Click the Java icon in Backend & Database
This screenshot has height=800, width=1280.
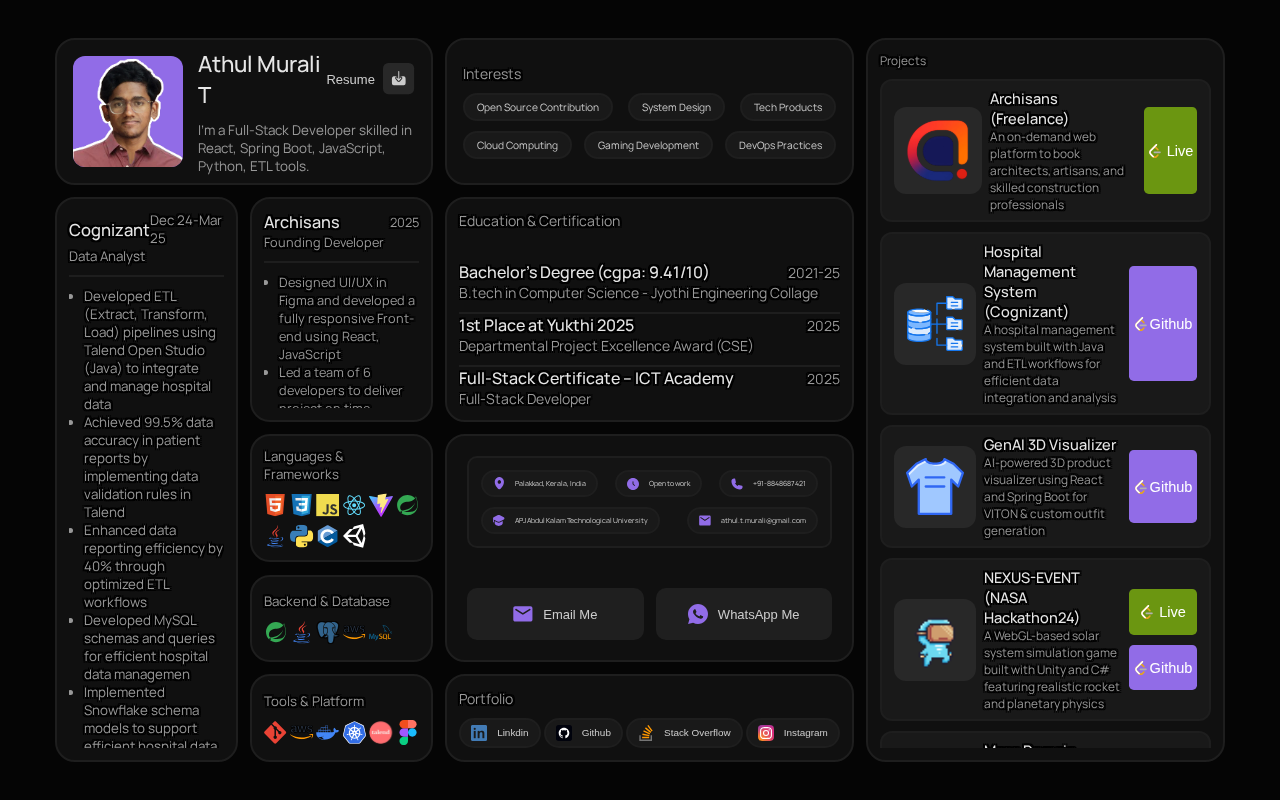click(301, 632)
